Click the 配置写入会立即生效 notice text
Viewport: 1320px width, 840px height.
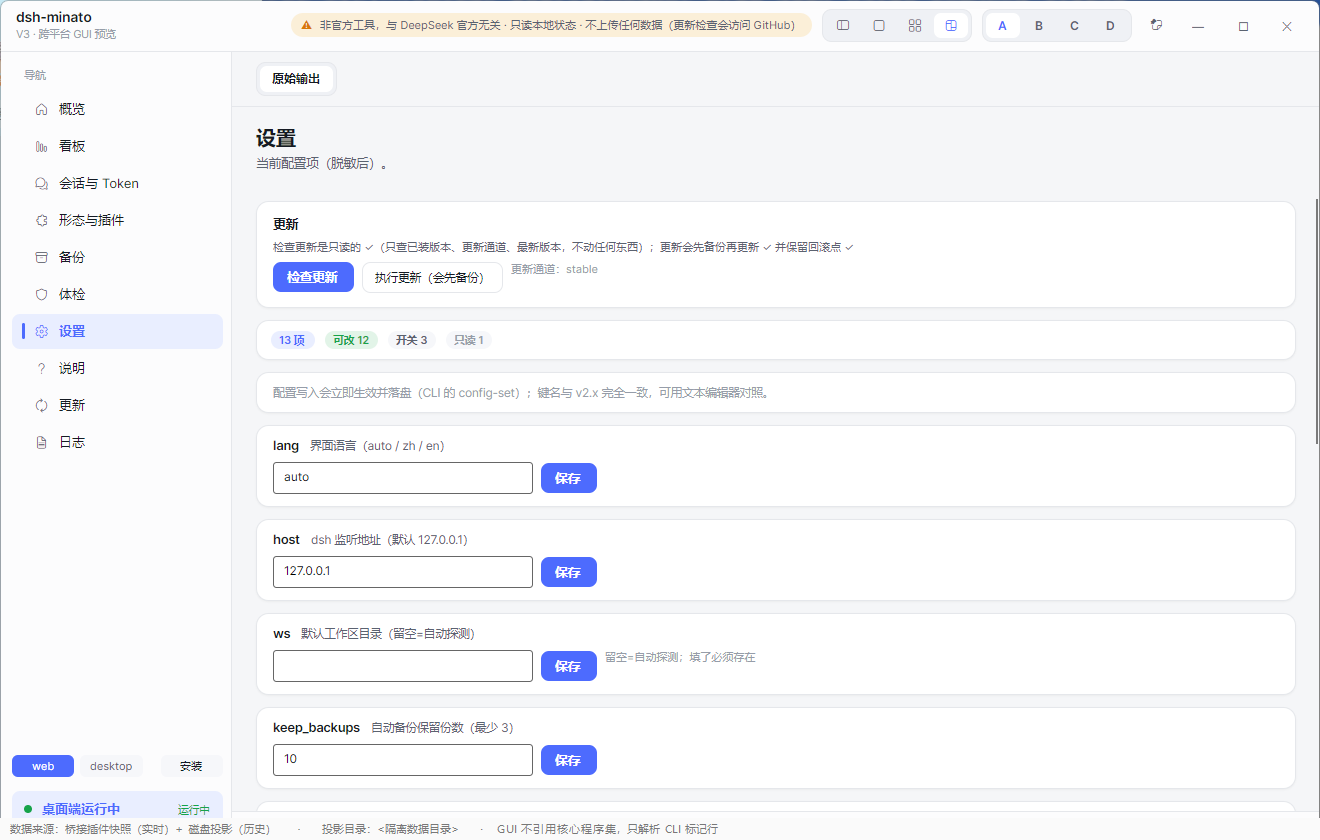521,393
